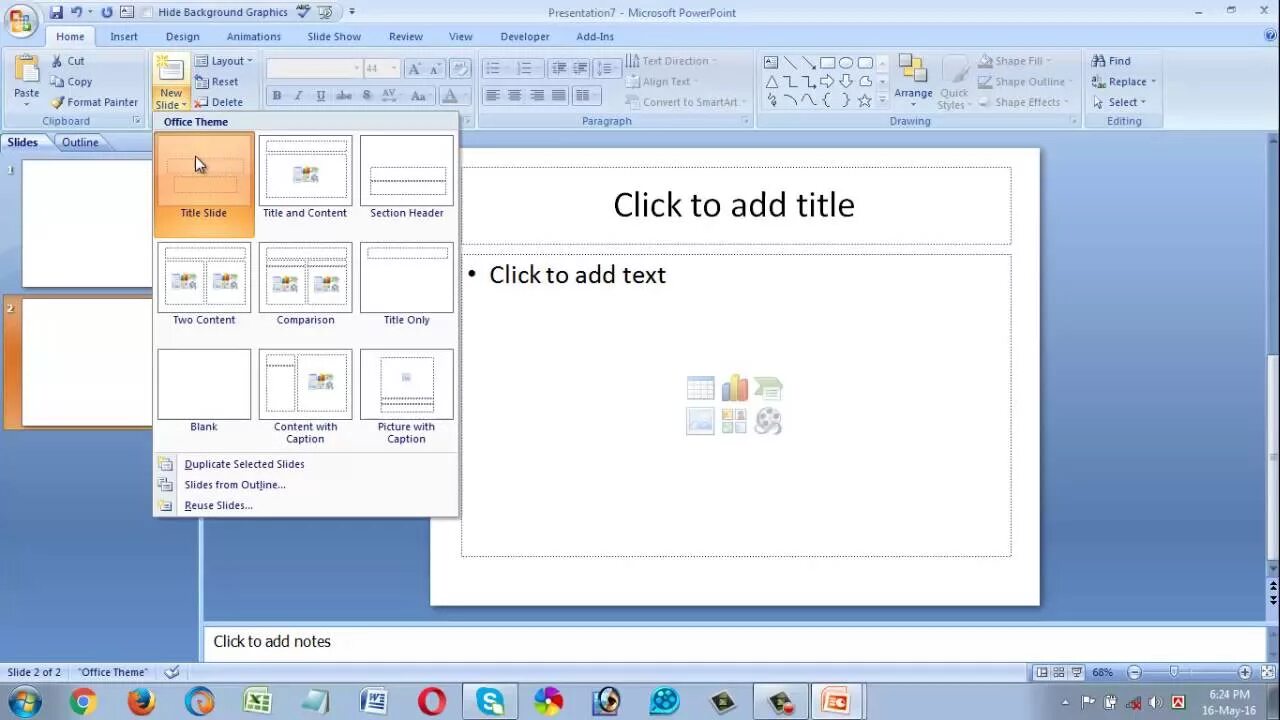Insert media clip placeholder icon
The width and height of the screenshot is (1280, 720).
(768, 421)
